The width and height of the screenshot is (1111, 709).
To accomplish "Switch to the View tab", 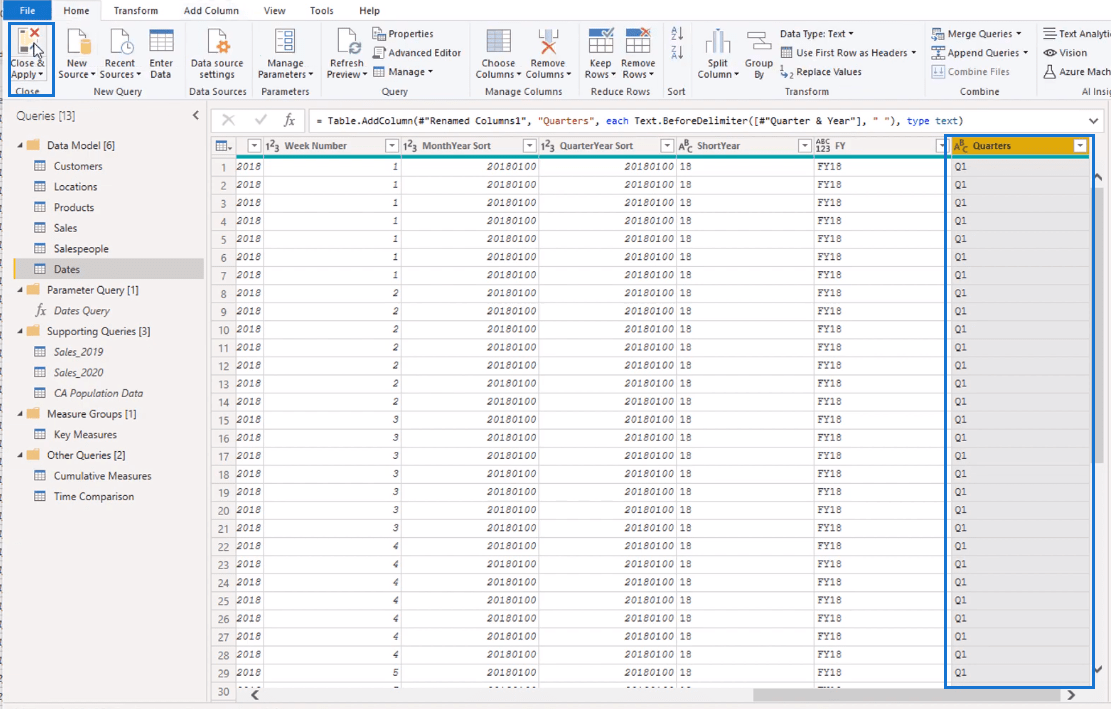I will click(274, 11).
